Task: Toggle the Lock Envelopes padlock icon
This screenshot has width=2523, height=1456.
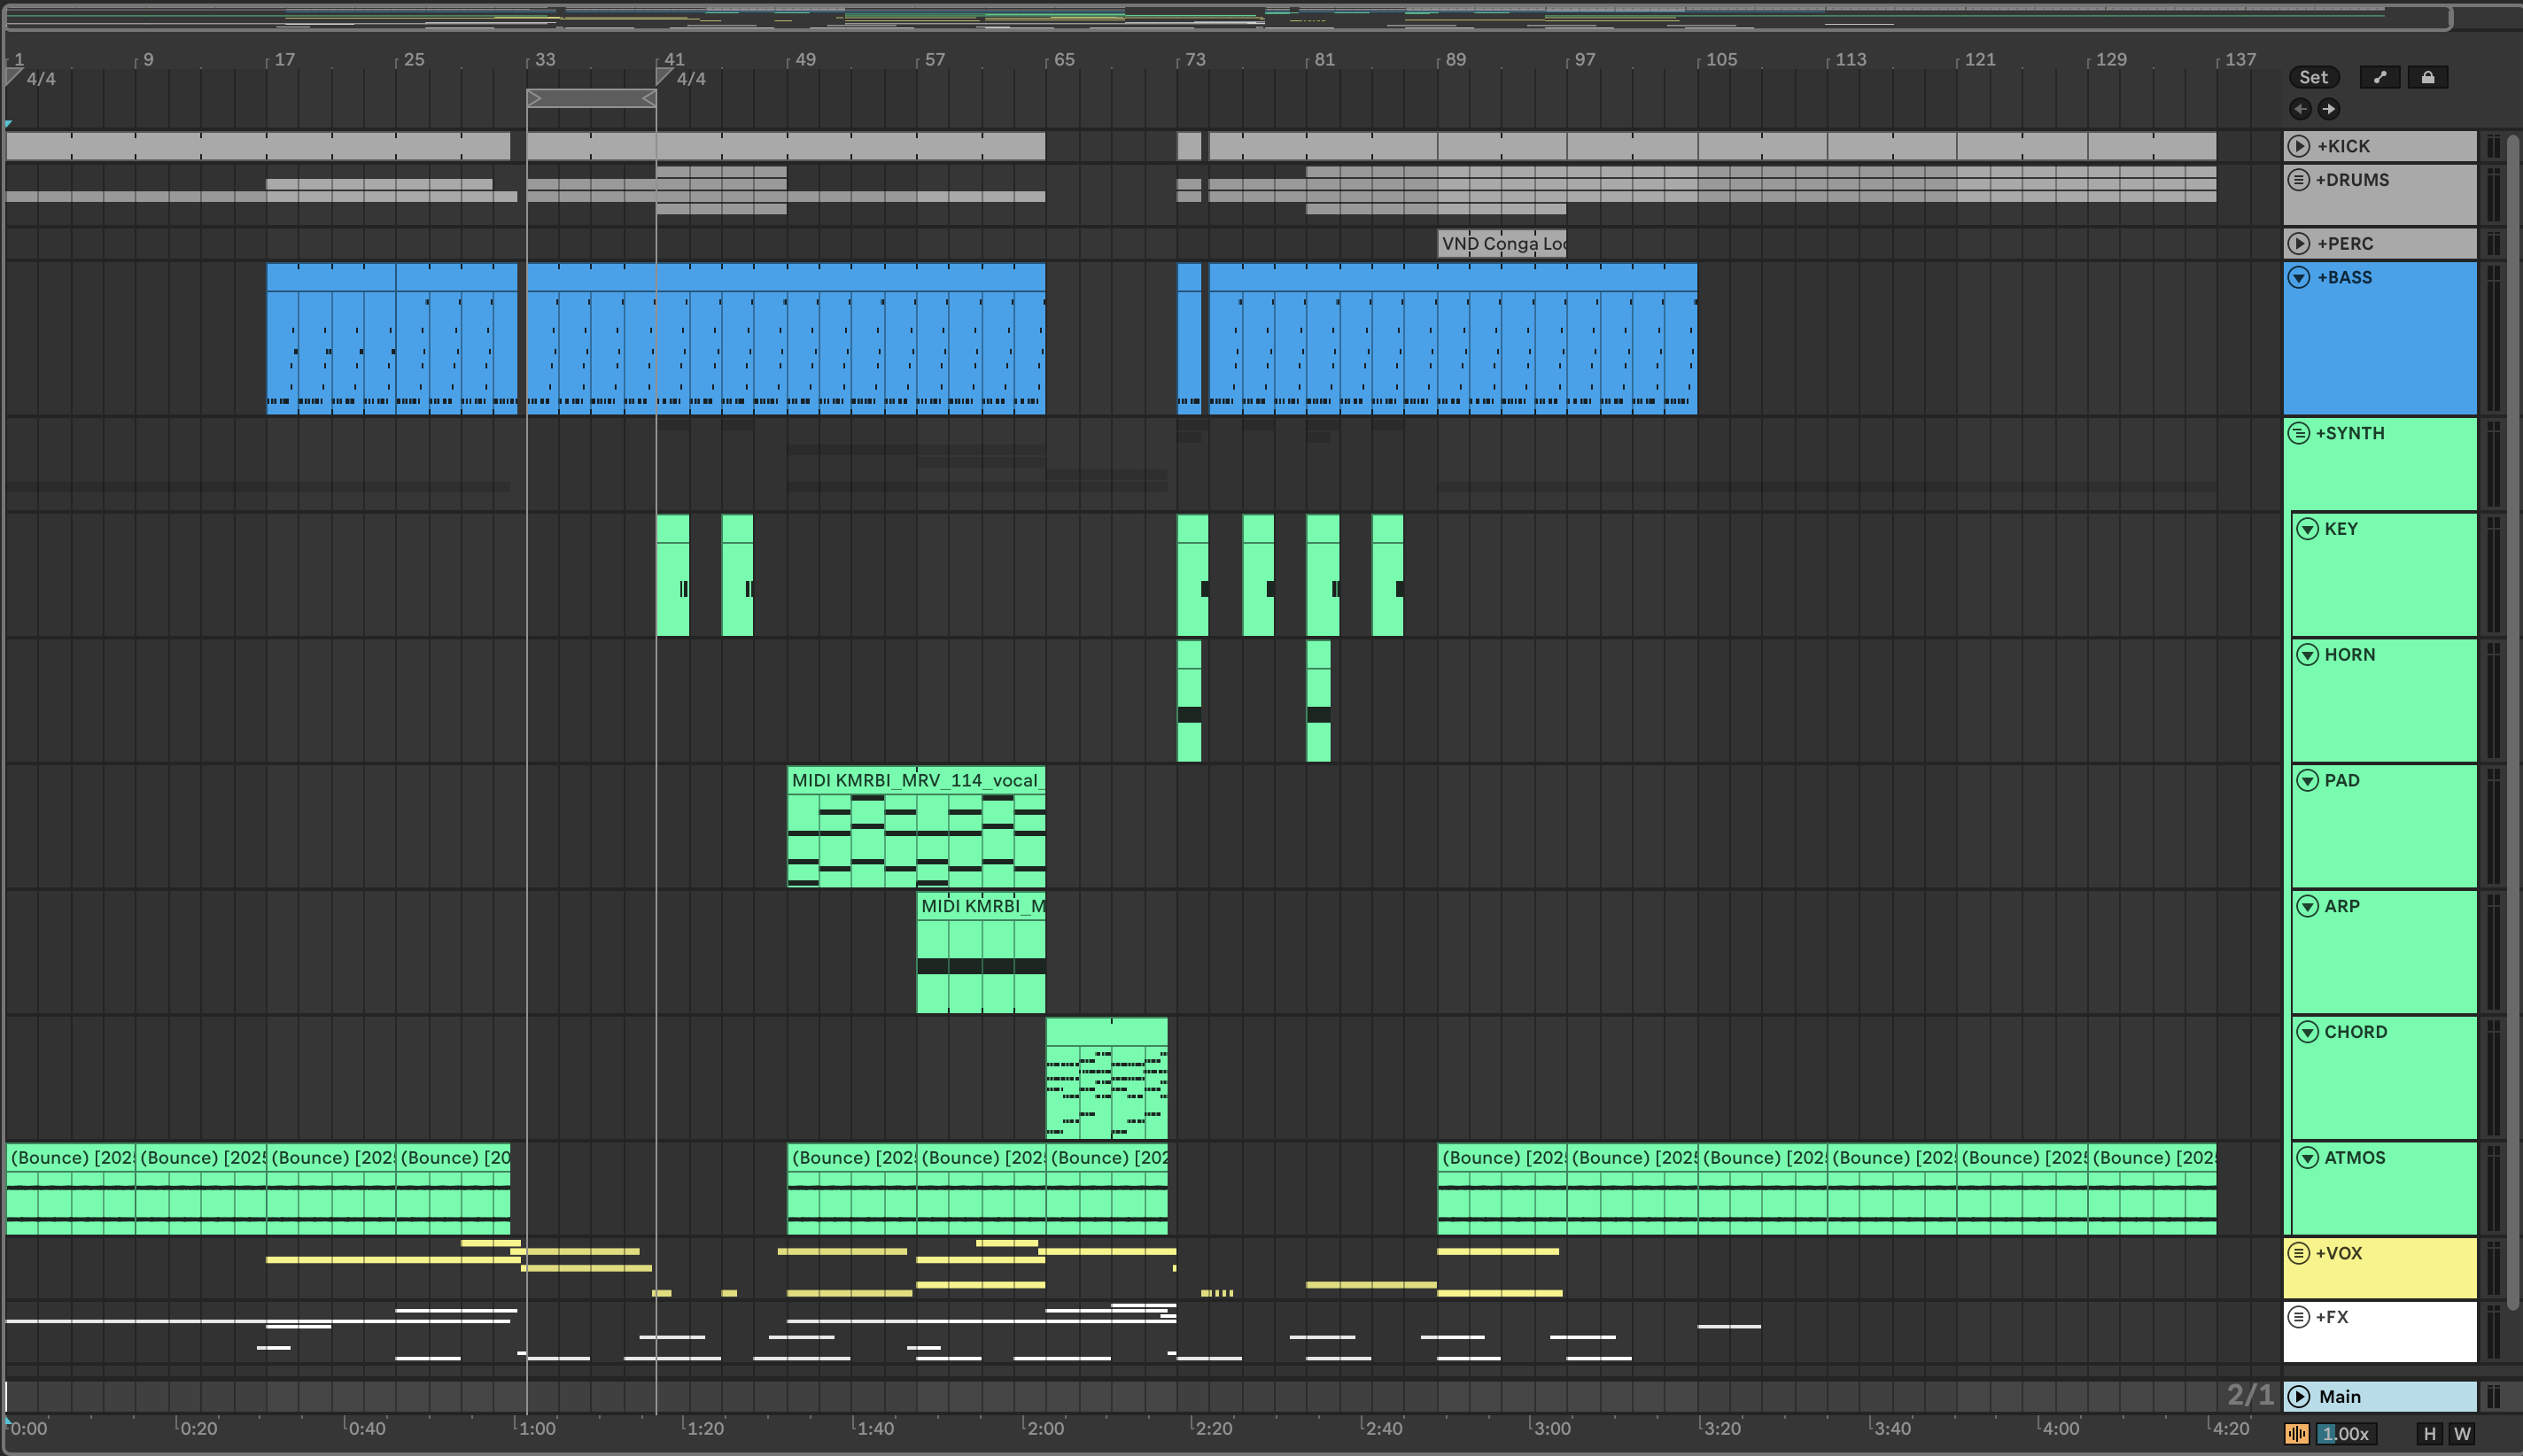Action: pos(2427,77)
